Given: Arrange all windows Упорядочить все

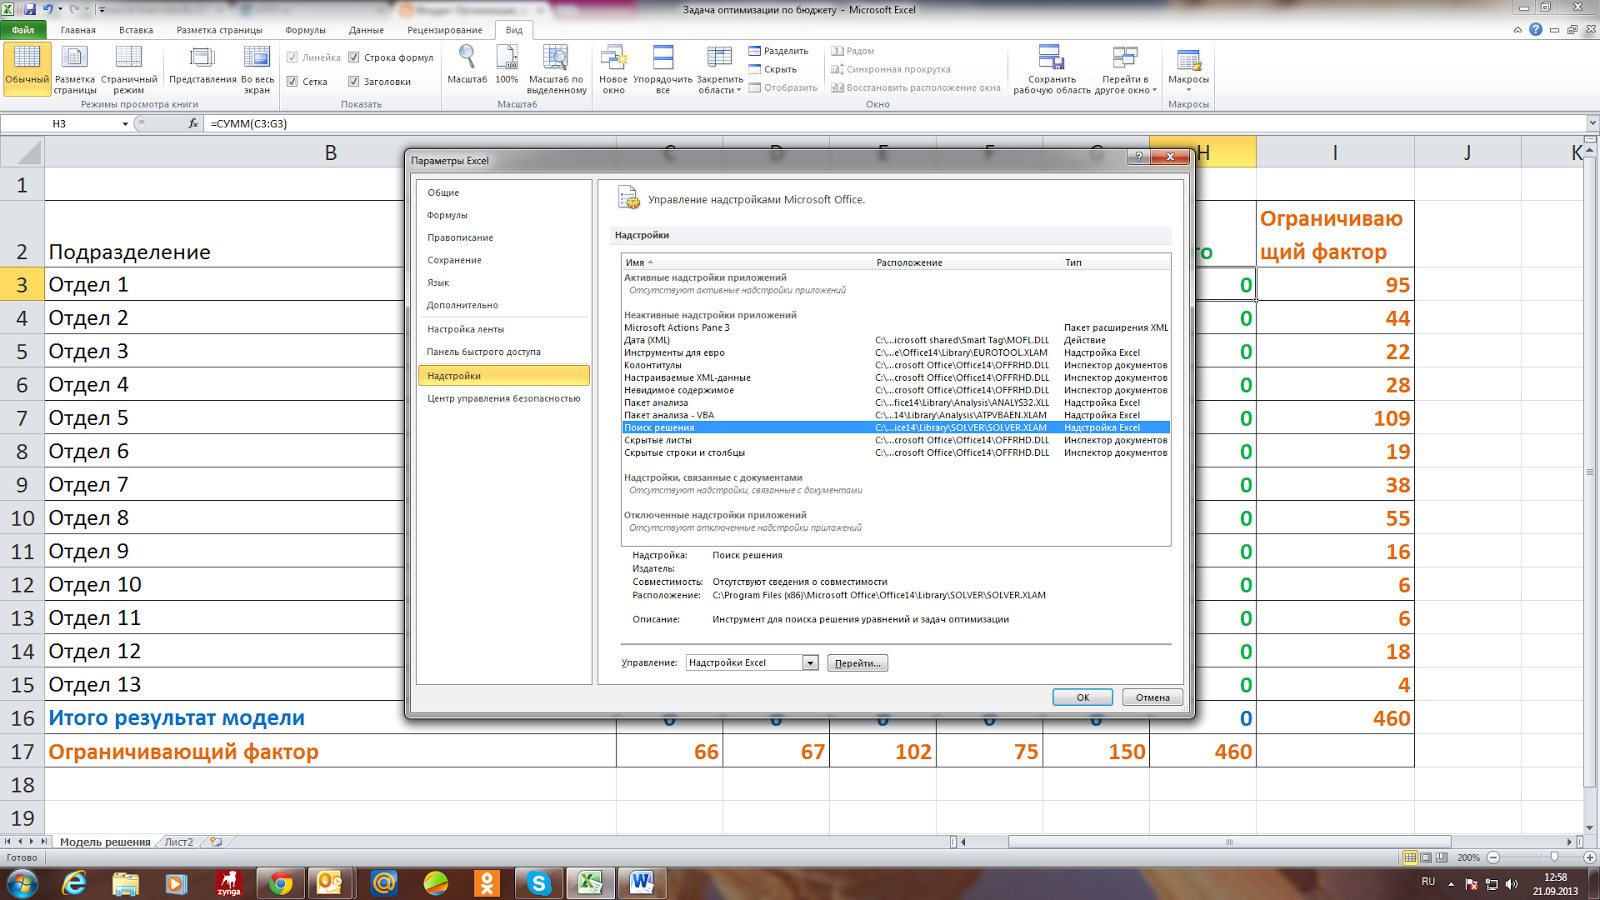Looking at the screenshot, I should pyautogui.click(x=662, y=69).
